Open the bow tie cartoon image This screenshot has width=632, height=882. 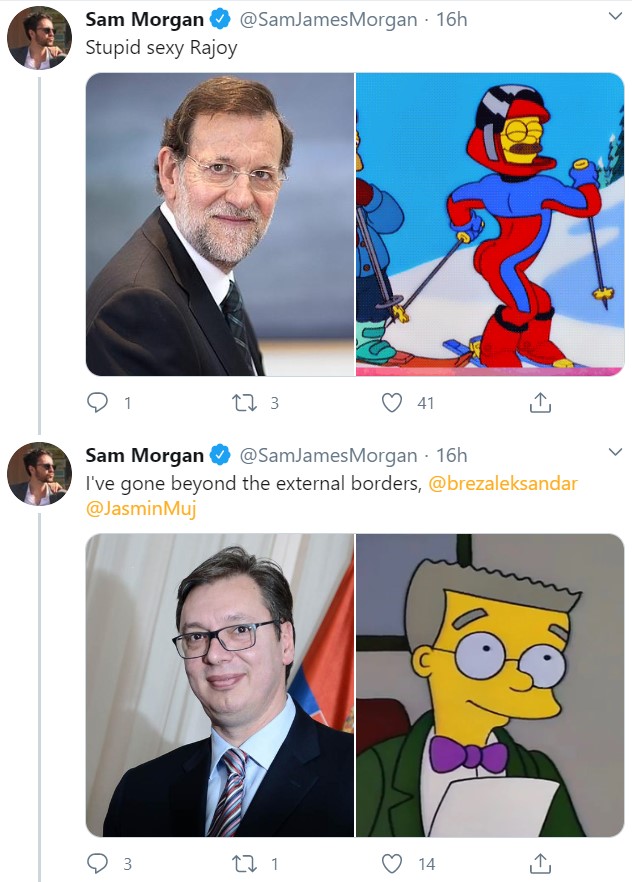coord(490,684)
